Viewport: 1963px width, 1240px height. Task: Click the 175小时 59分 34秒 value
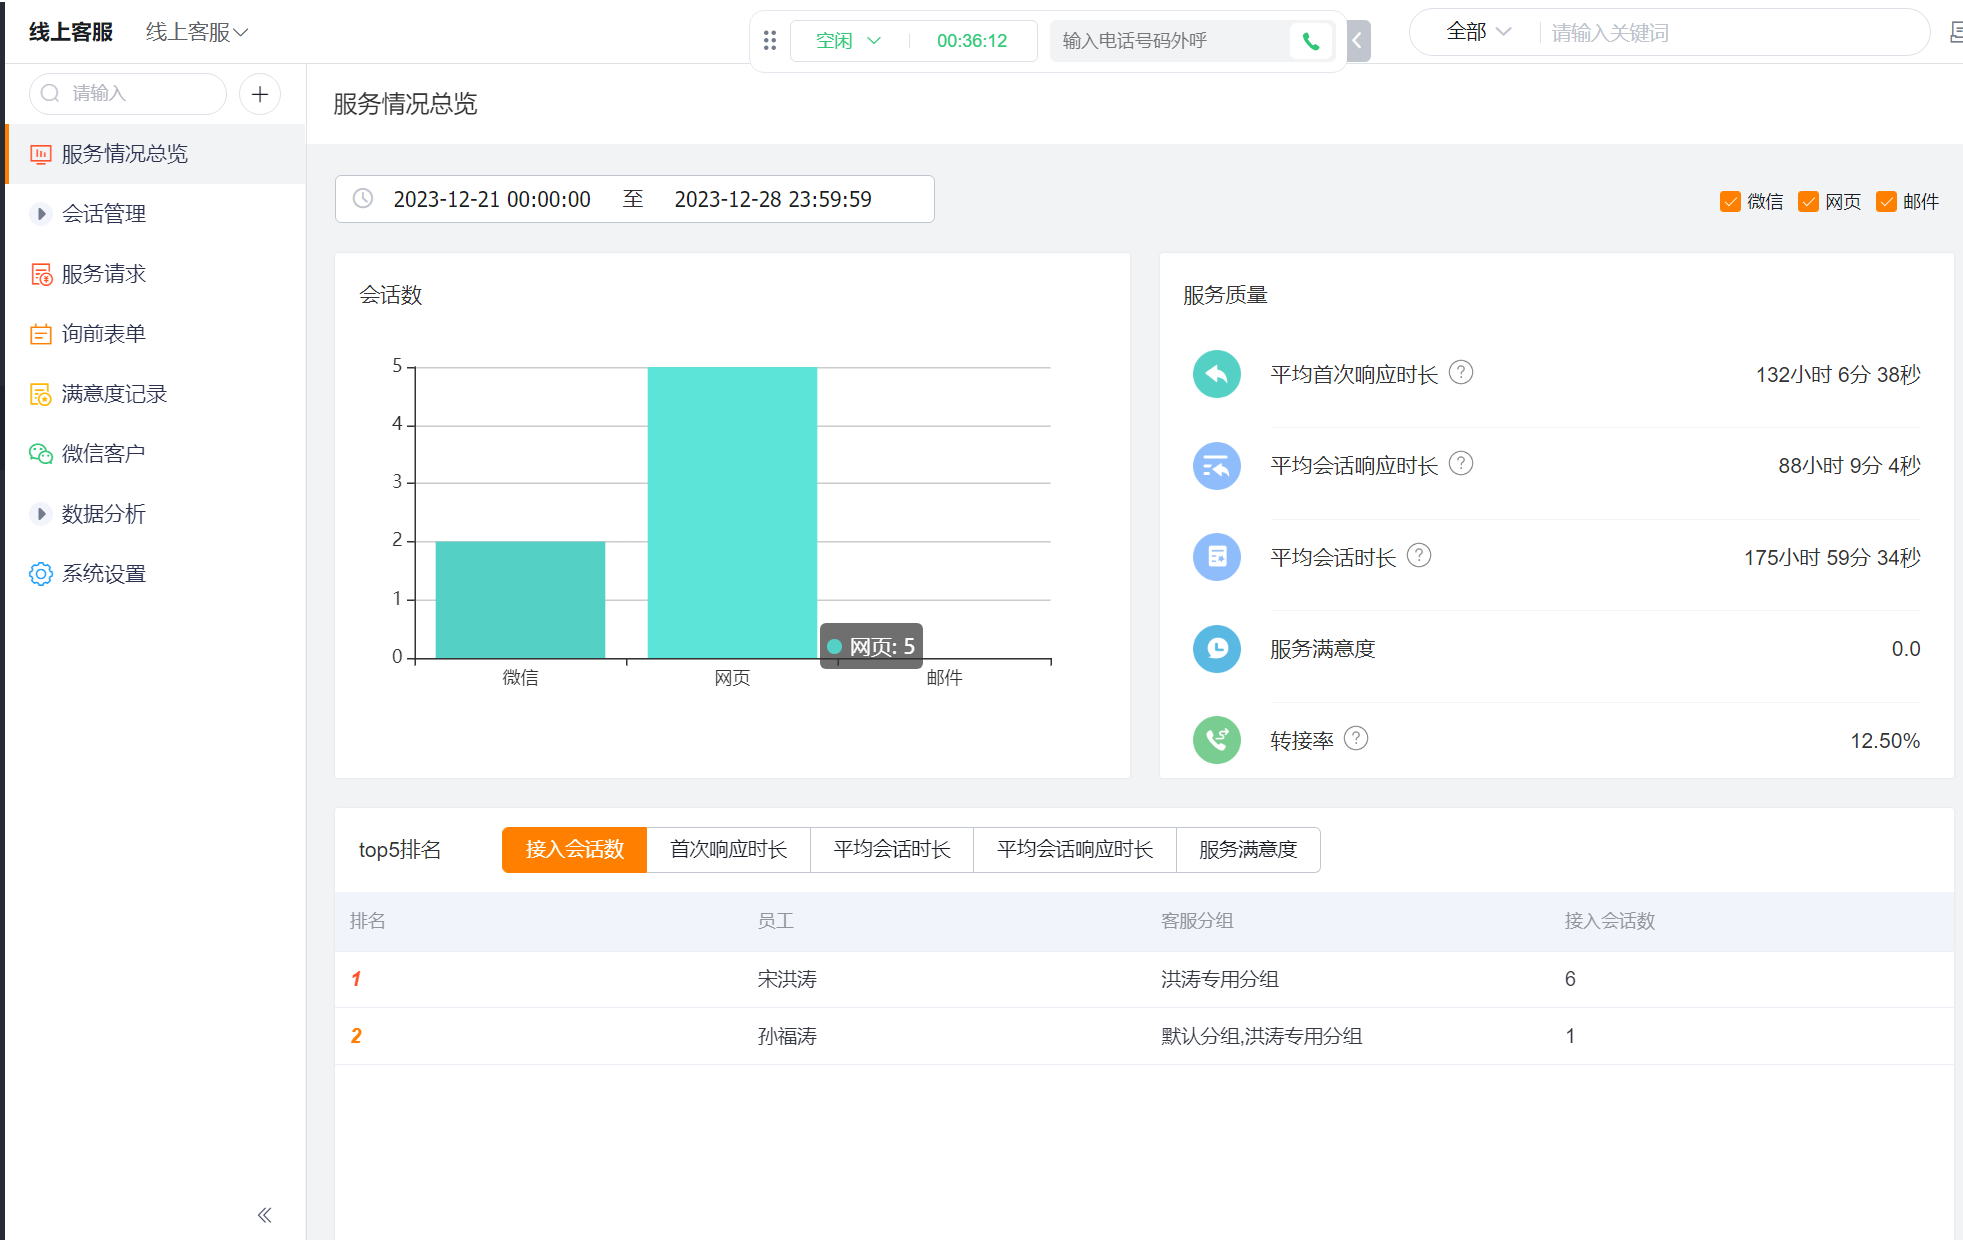(1832, 558)
